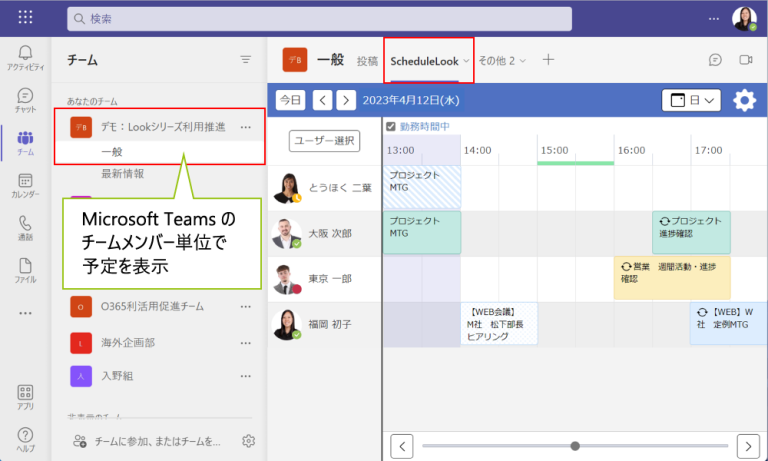Screen dimensions: 768x461
Task: Click the 今日 button
Action: pyautogui.click(x=290, y=100)
